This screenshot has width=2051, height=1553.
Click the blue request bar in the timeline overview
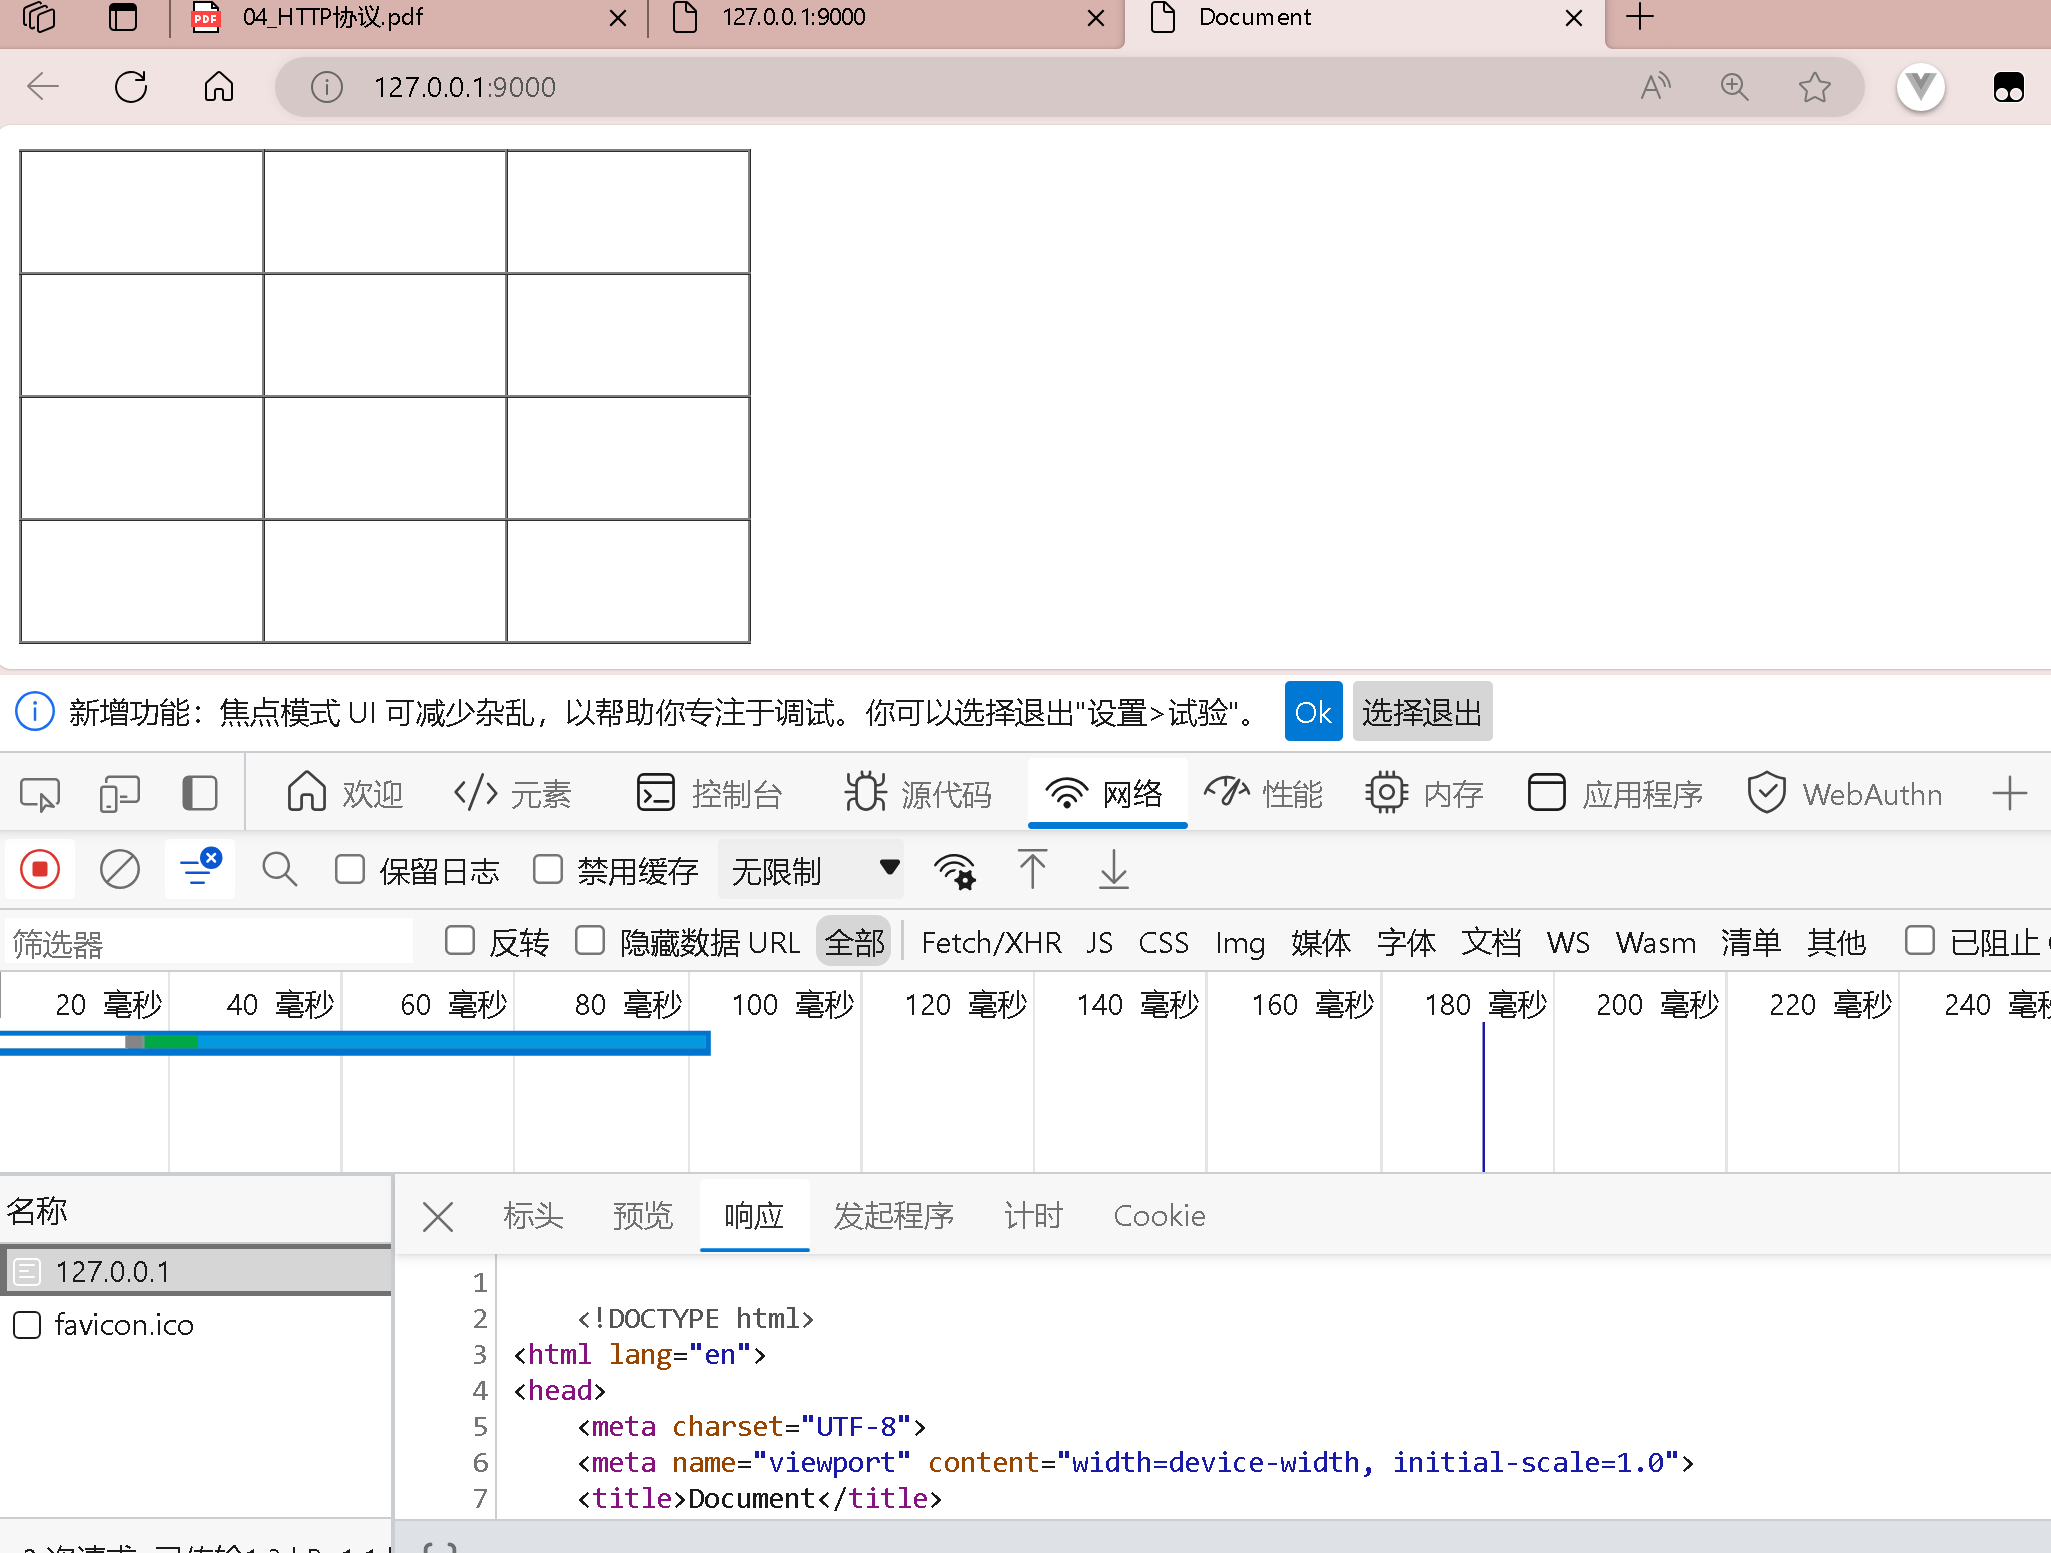[355, 1043]
